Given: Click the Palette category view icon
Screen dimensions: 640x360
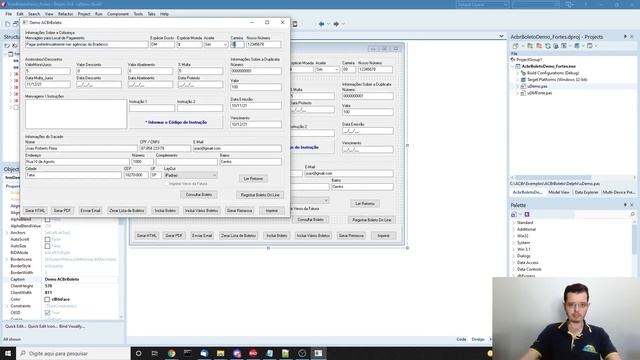Looking at the screenshot, I should 514,214.
